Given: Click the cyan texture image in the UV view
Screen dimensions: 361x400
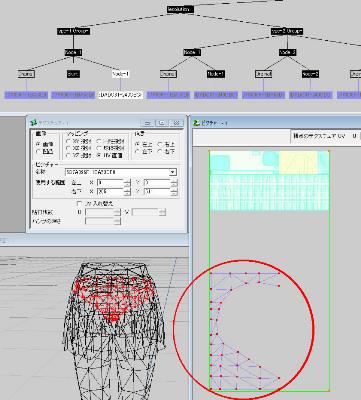Looking at the screenshot, I should click(x=269, y=181).
